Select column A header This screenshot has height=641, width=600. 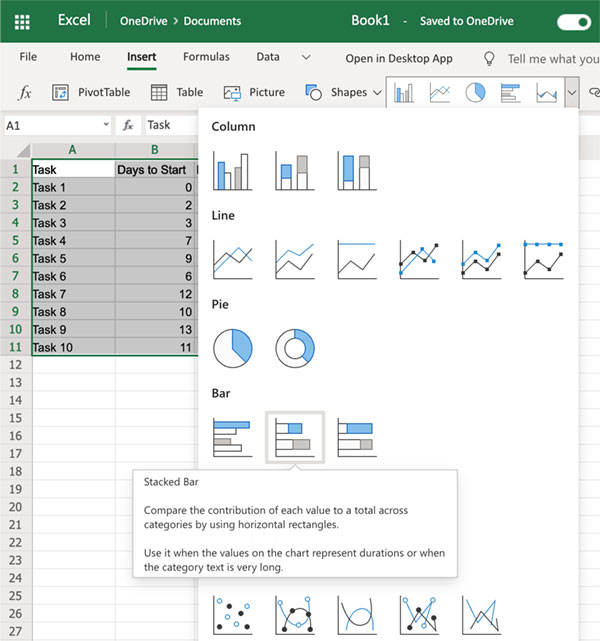73,150
